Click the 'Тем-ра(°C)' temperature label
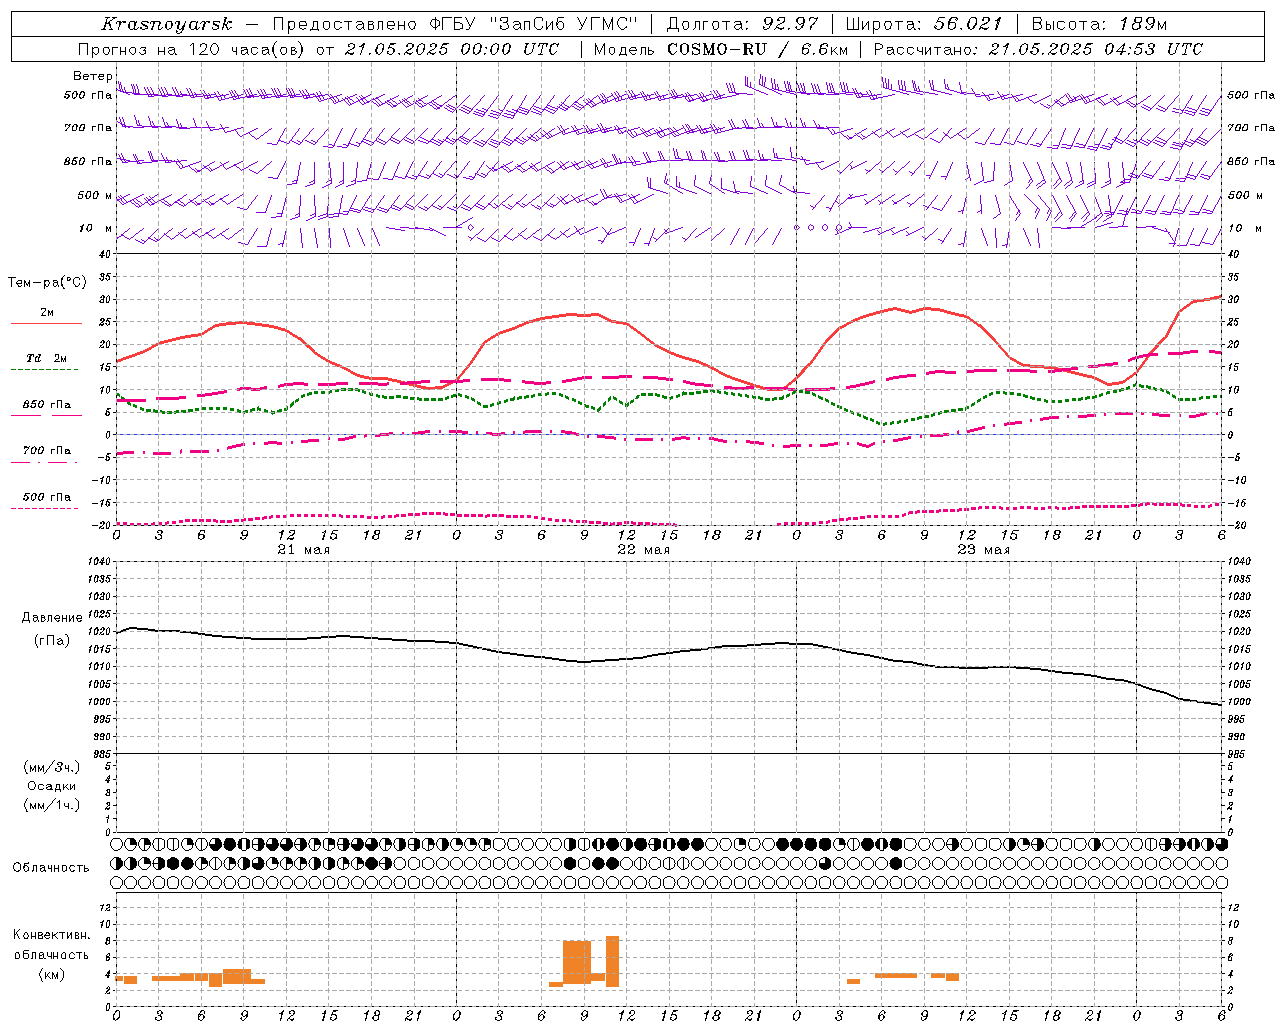The image size is (1280, 1024). (x=47, y=283)
